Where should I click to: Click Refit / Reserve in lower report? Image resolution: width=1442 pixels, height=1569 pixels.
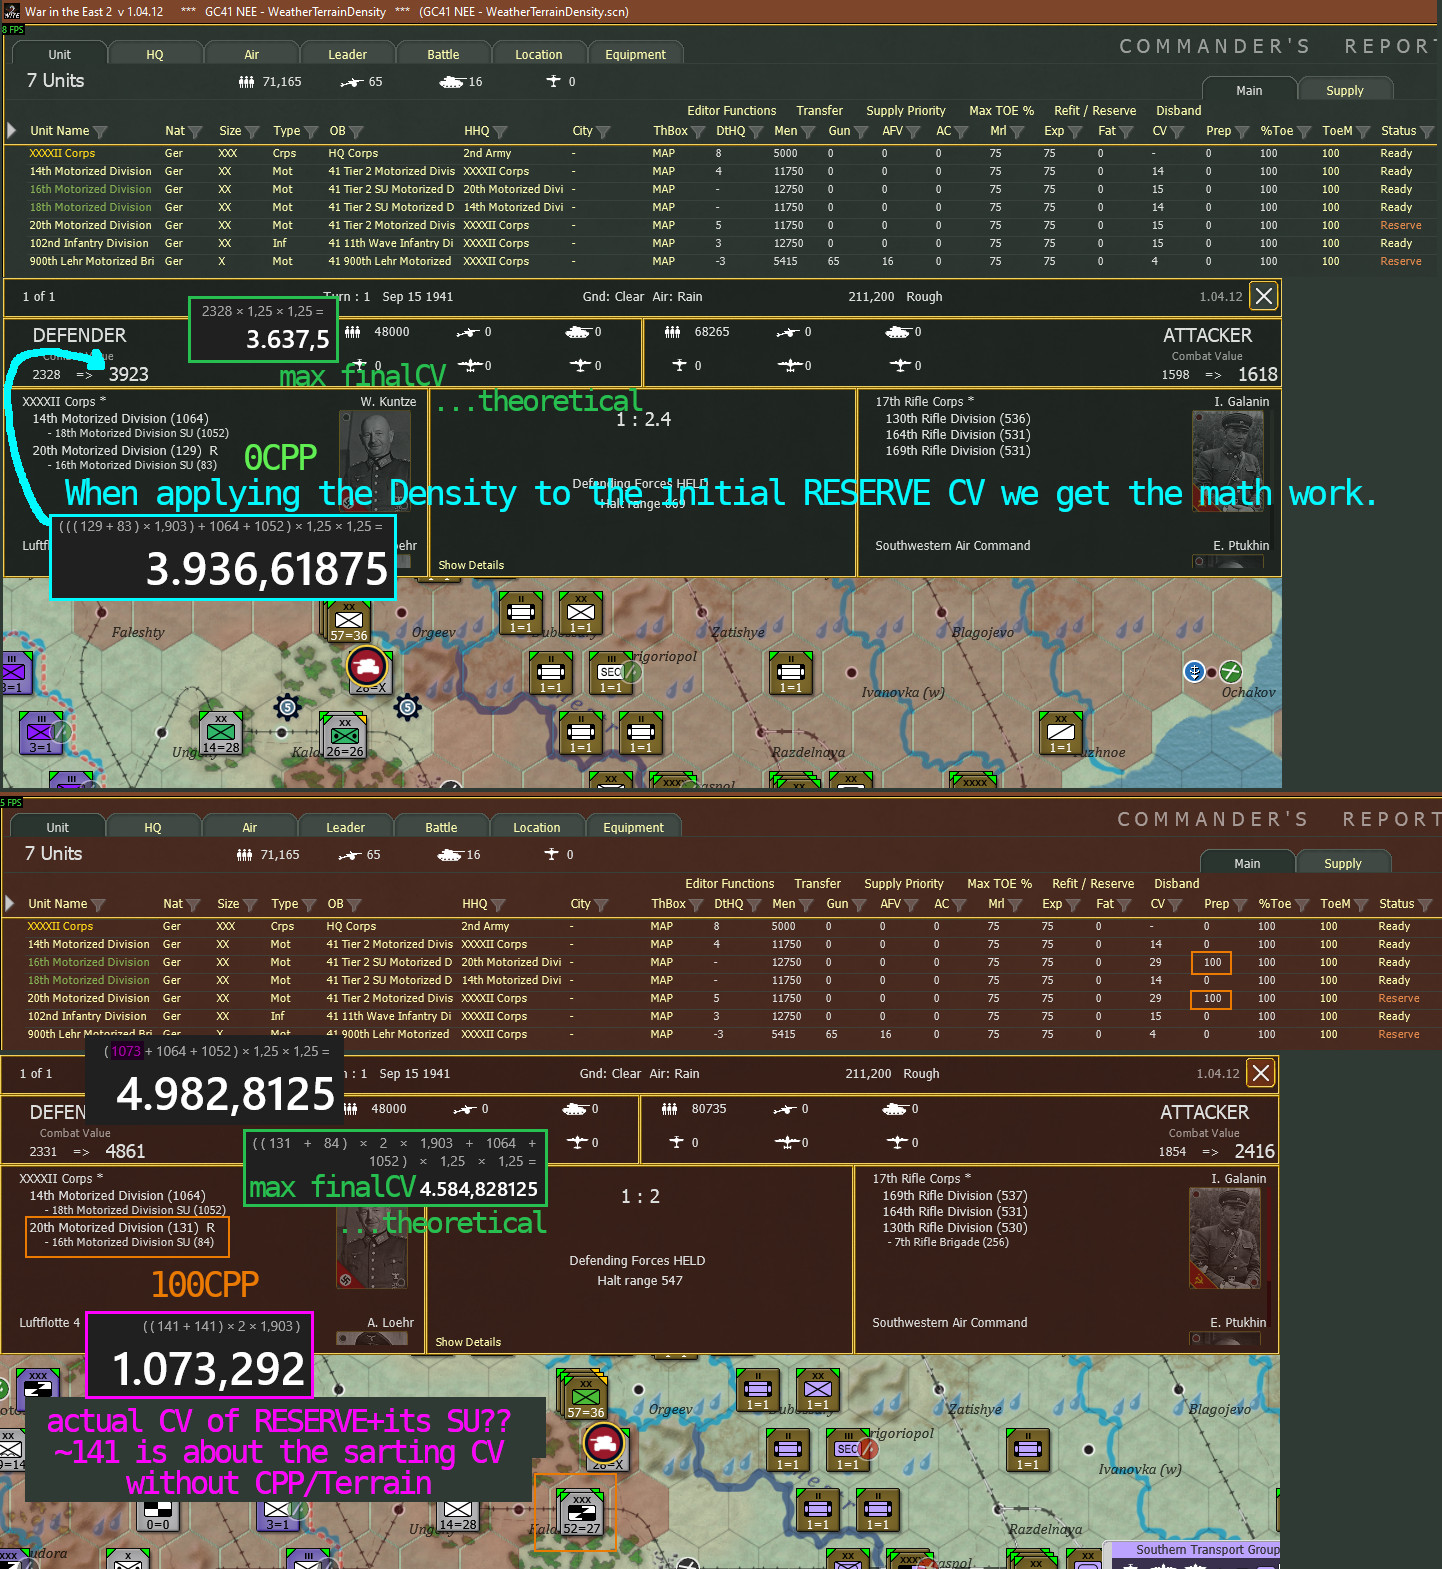coord(1093,884)
